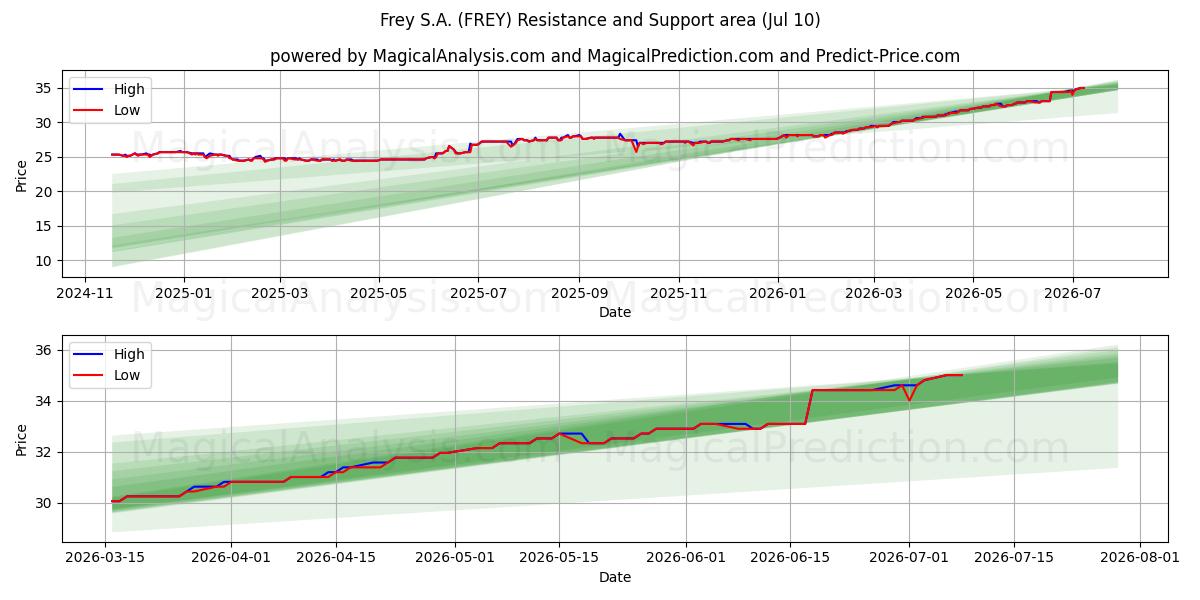Click the '2026-03' x-axis label
Screen dimensions: 1200x600
874,295
